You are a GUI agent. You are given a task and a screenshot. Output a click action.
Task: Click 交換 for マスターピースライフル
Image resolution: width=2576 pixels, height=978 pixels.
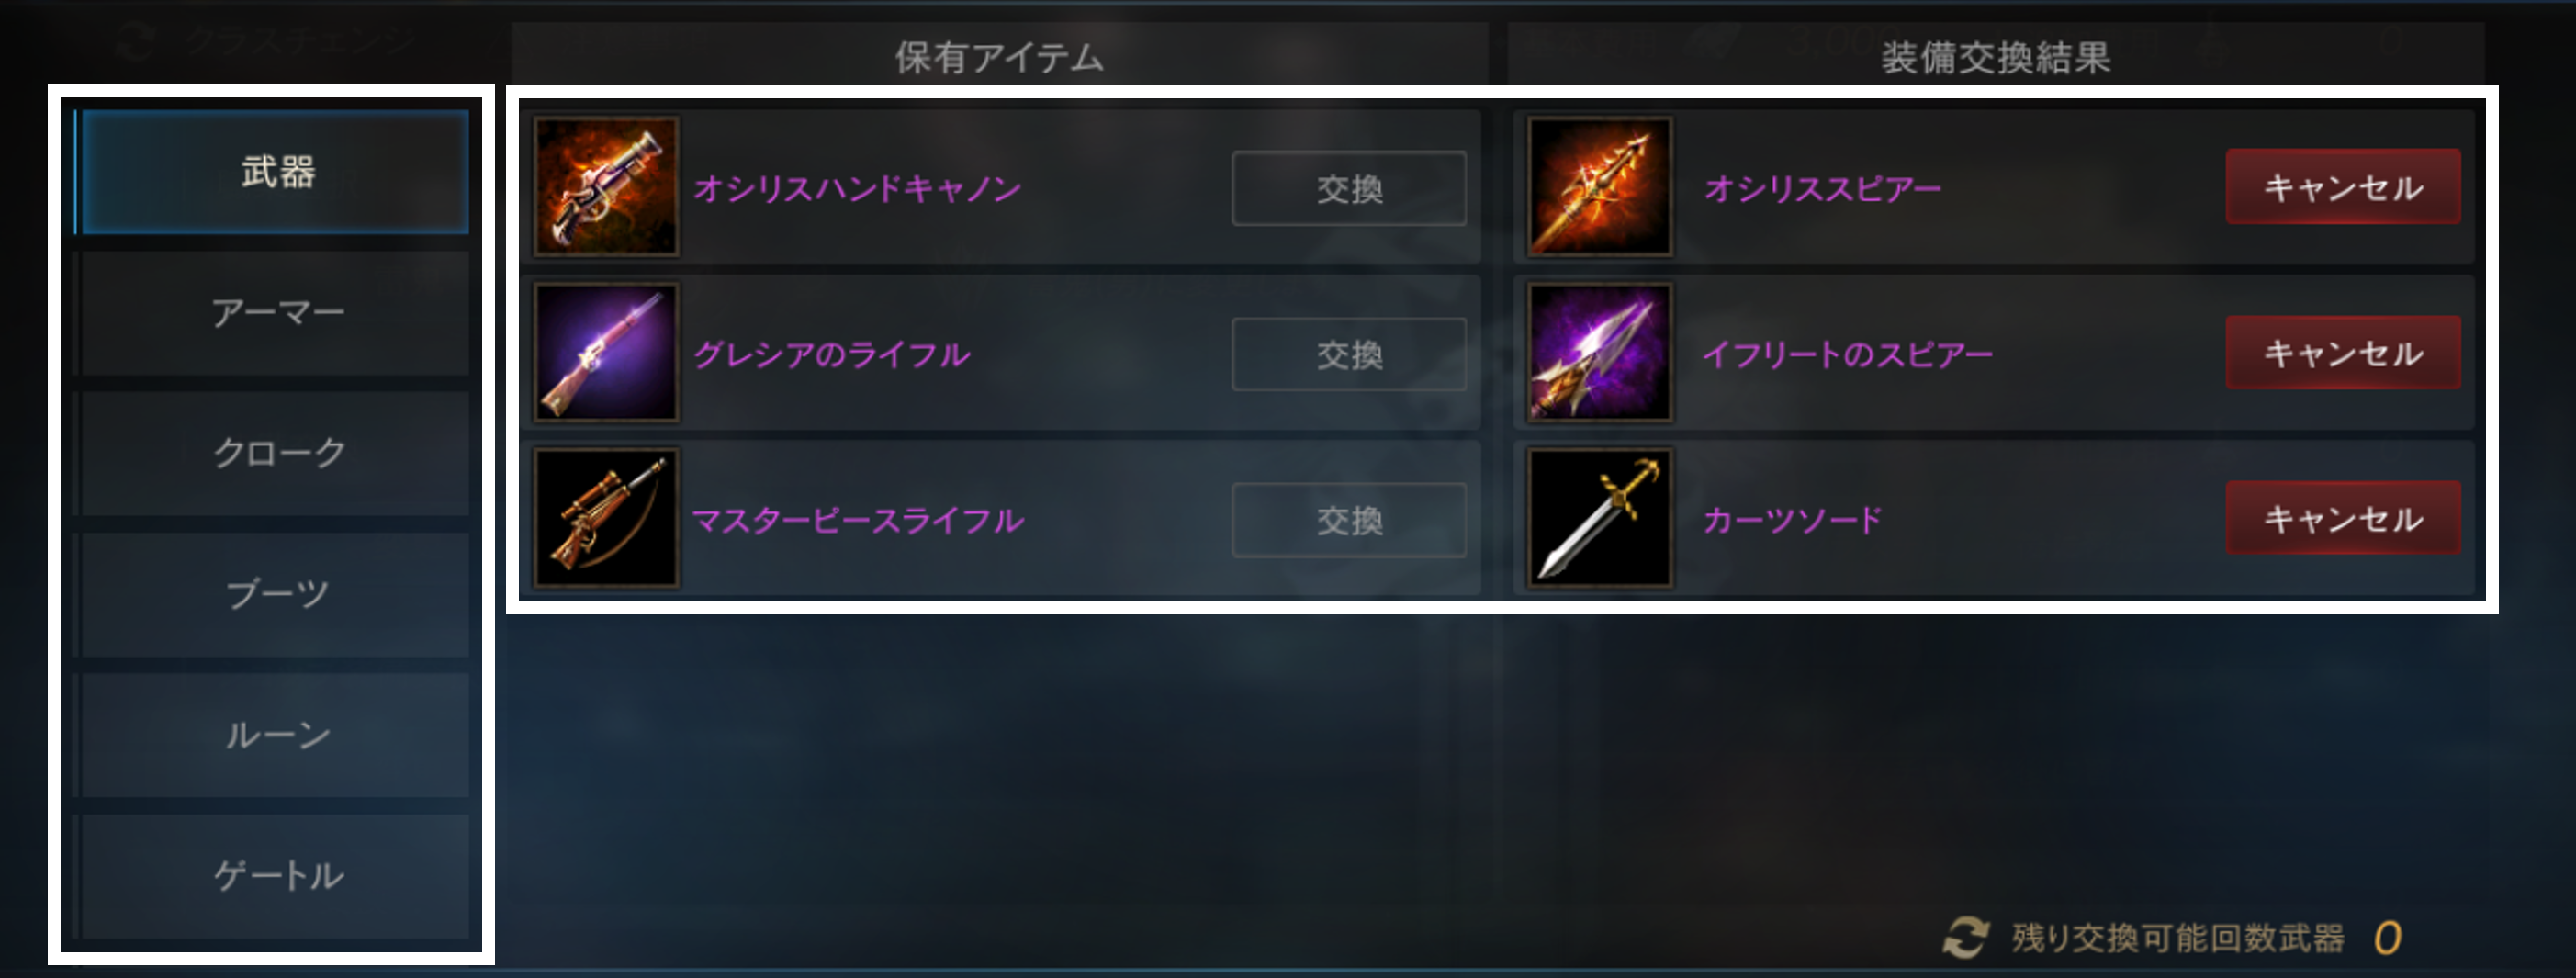[1349, 520]
